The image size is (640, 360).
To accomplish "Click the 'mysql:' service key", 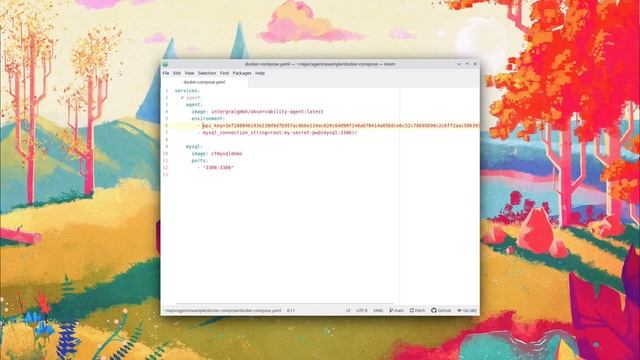I will pos(194,147).
